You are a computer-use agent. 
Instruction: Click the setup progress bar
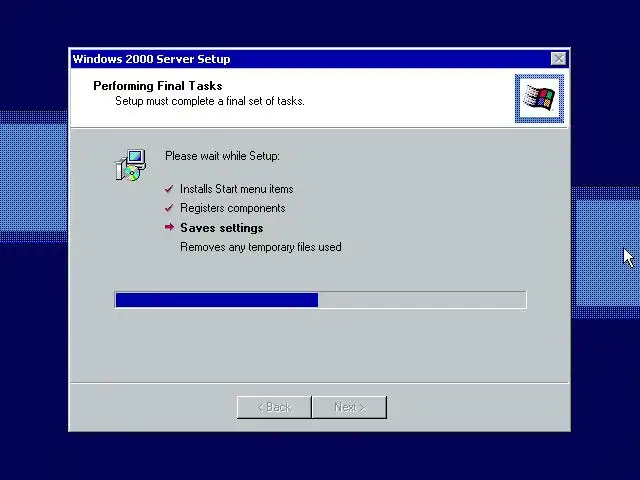click(x=320, y=300)
